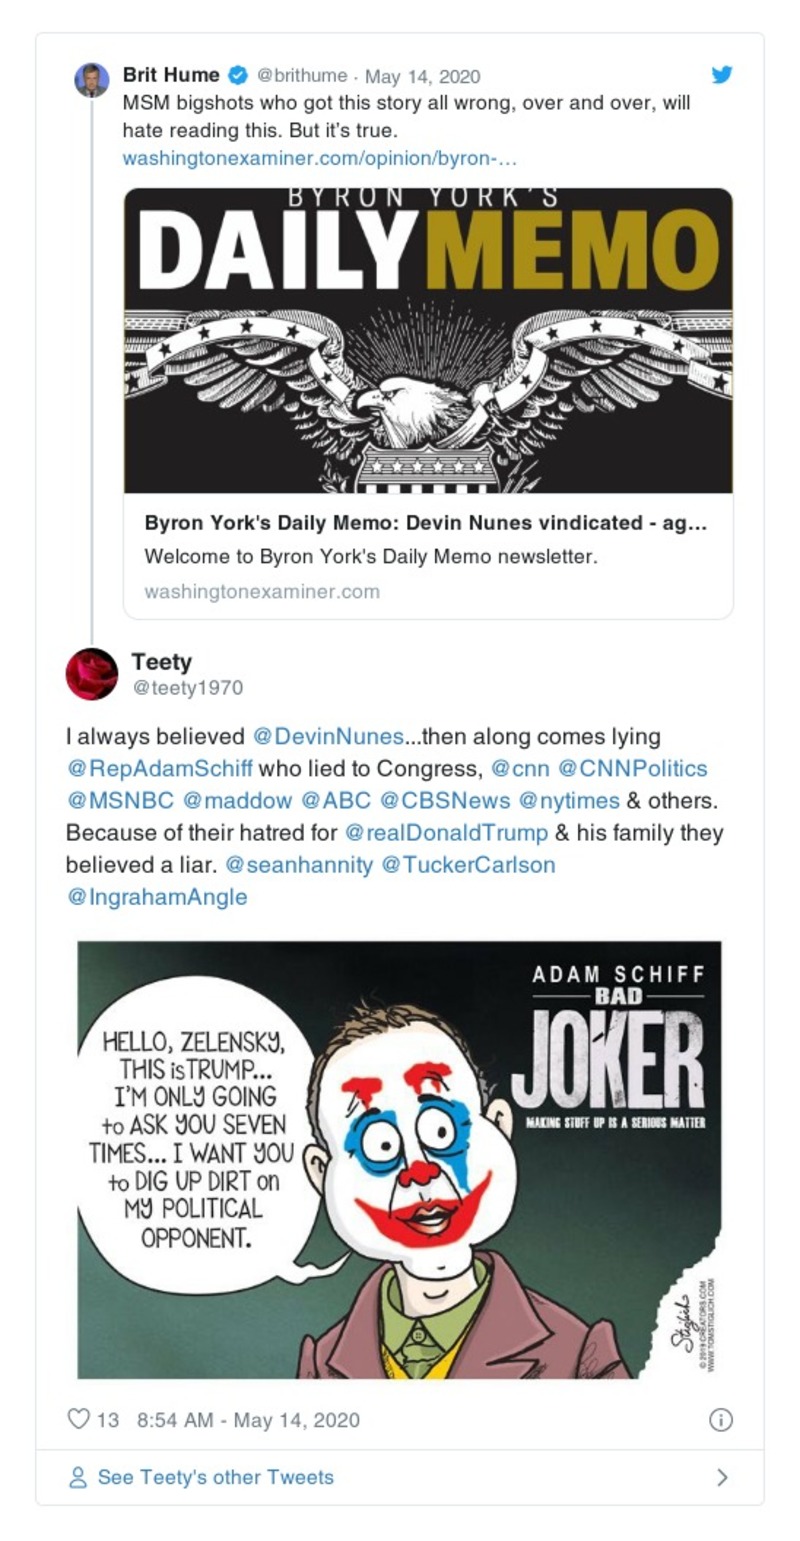View the Adam Schiff Joker cartoon image
This screenshot has width=800, height=1541.
(399, 1160)
